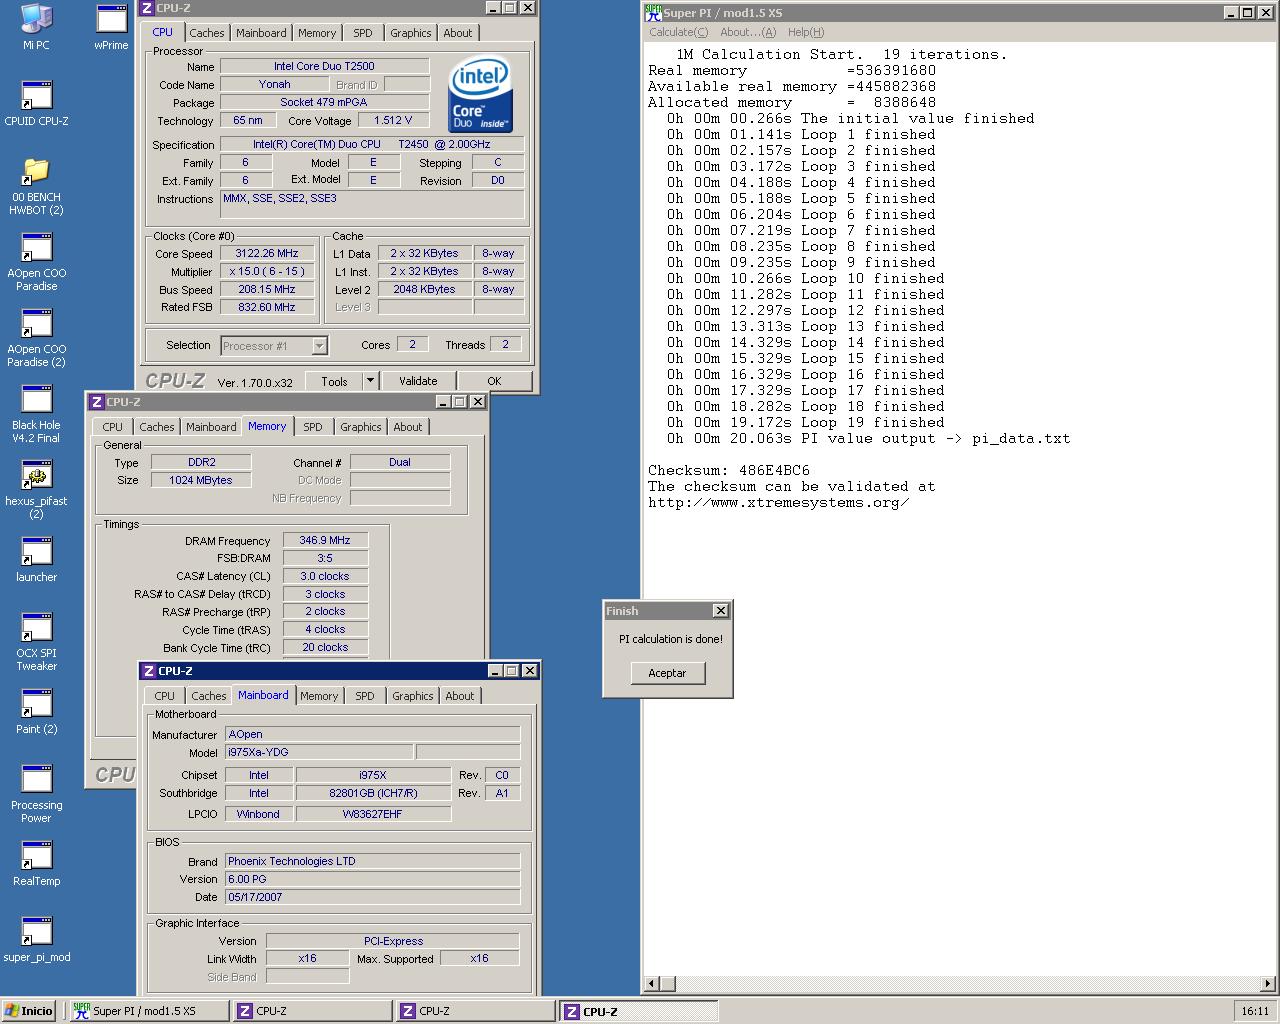Click the BIOS Date 05/17/2007 field
This screenshot has width=1280, height=1024.
click(x=372, y=897)
